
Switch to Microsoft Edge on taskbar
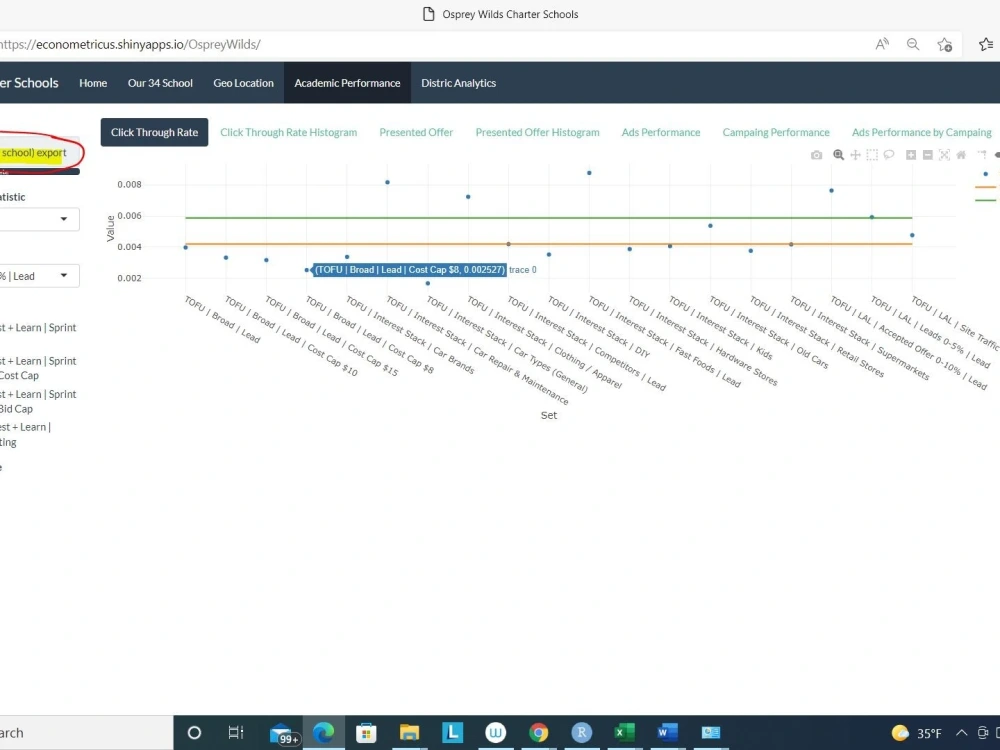click(323, 733)
